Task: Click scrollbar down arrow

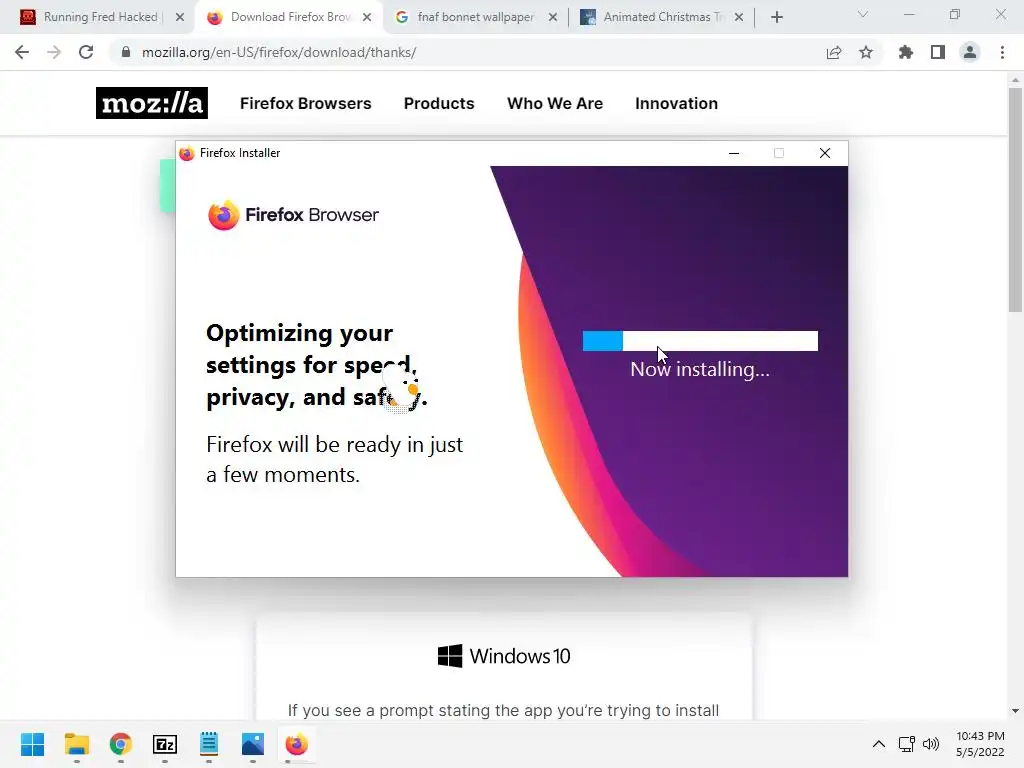Action: [1015, 711]
